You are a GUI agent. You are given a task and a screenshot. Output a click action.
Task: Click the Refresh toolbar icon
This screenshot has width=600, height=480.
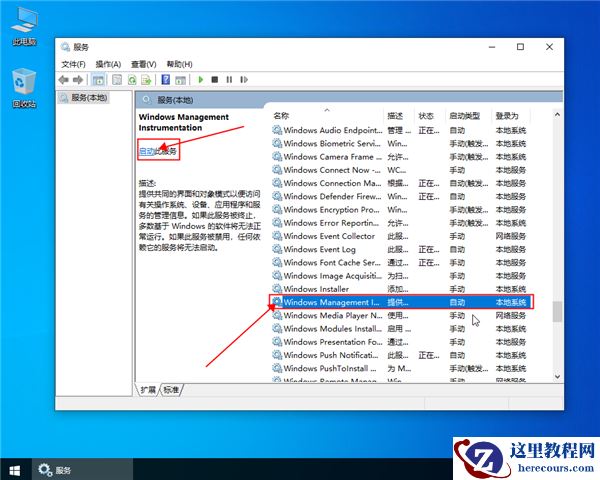(132, 80)
